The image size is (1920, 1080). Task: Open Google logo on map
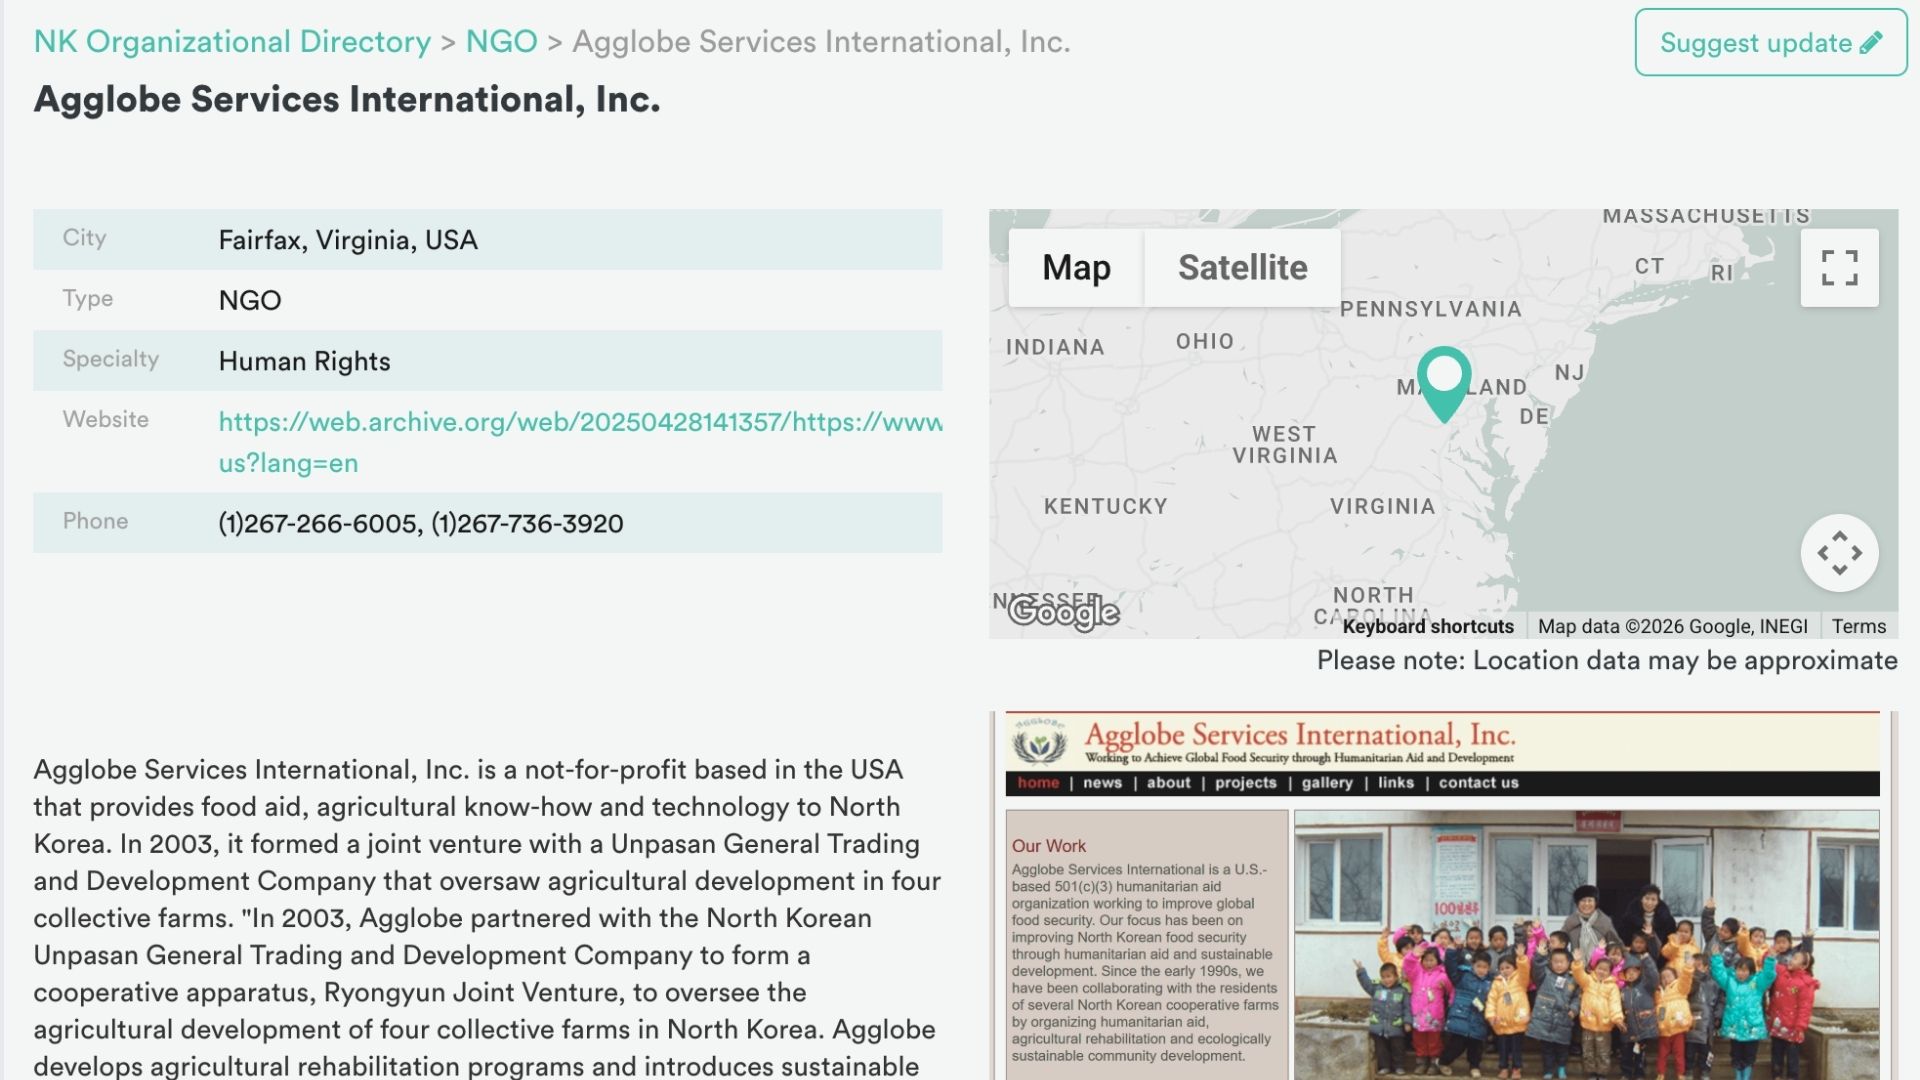pyautogui.click(x=1063, y=611)
